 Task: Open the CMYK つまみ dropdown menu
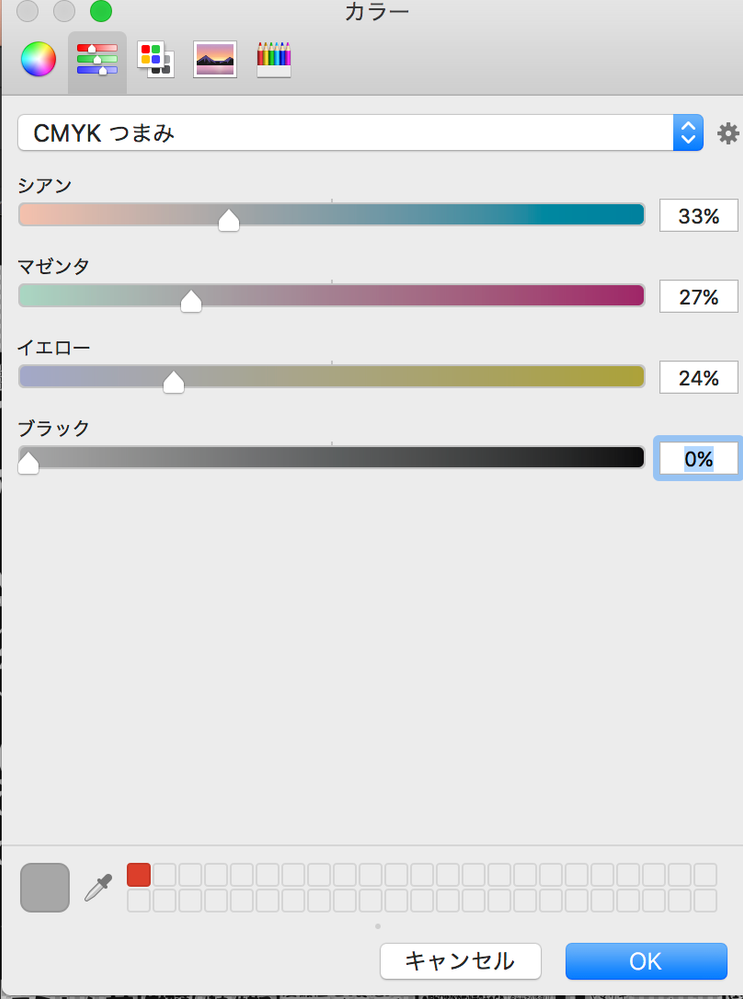tap(360, 133)
